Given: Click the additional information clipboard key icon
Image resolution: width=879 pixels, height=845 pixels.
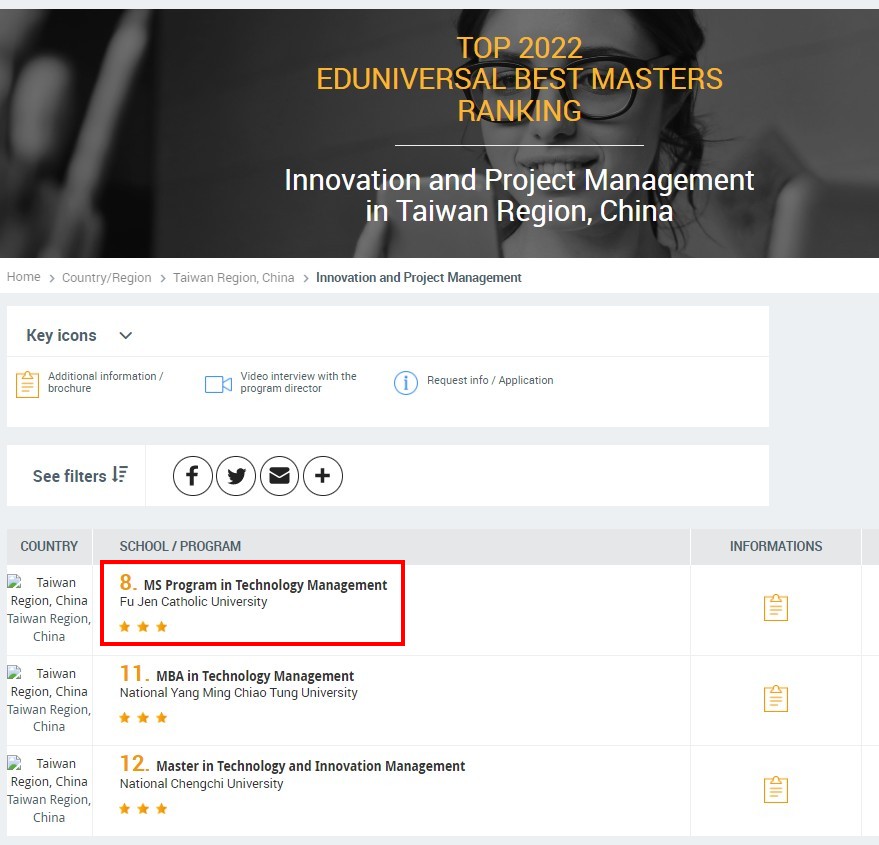Looking at the screenshot, I should [28, 384].
